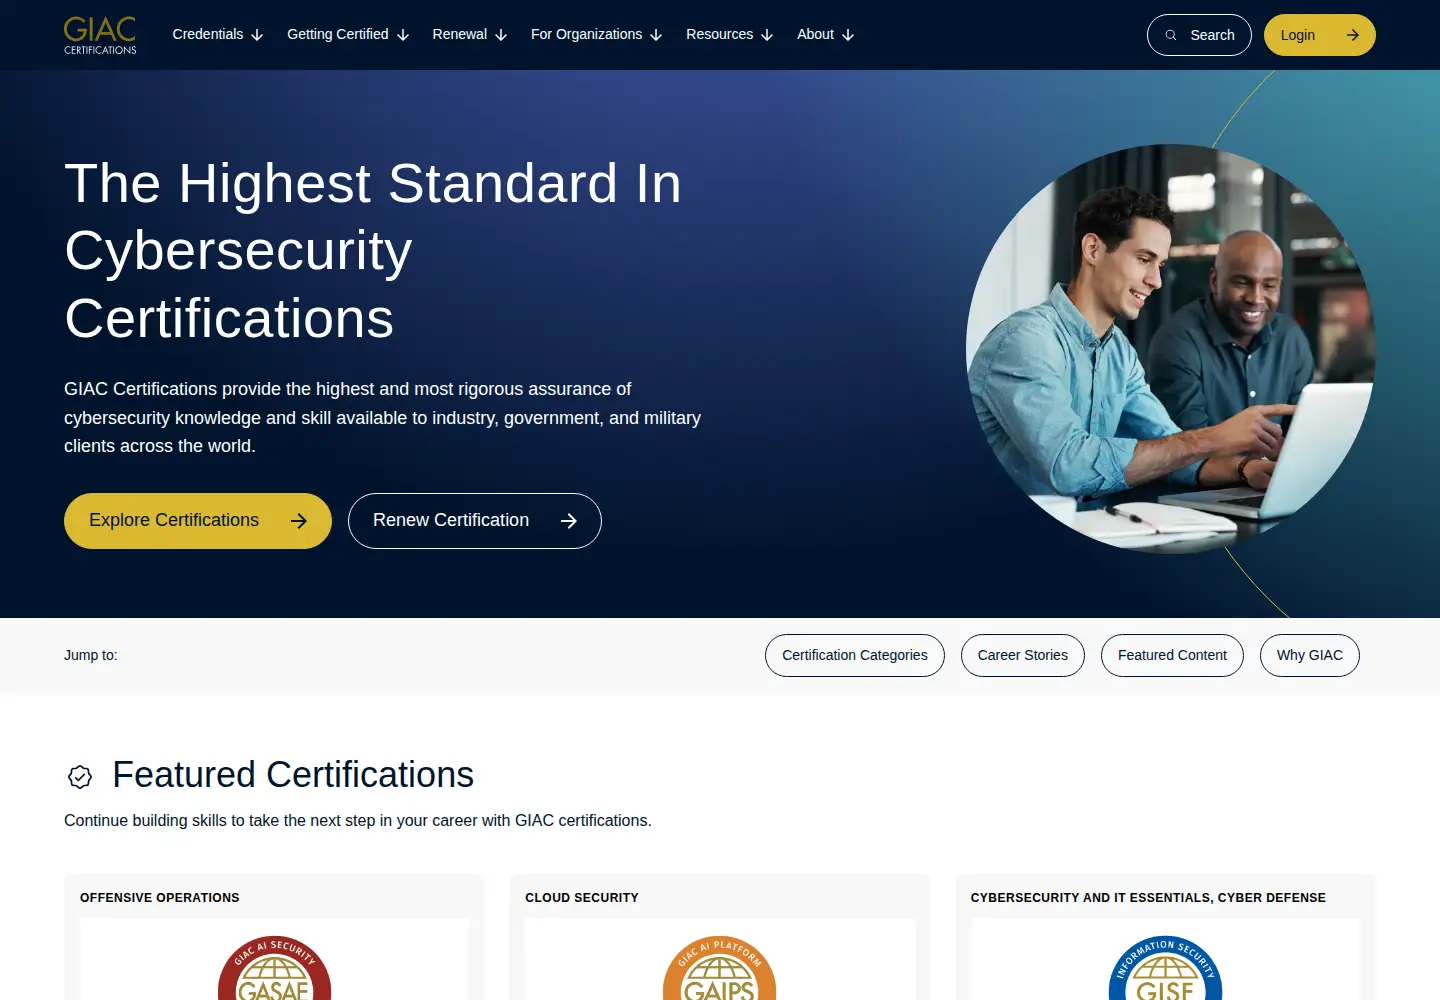Click the Explore Certifications button
This screenshot has width=1440, height=1000.
(198, 521)
